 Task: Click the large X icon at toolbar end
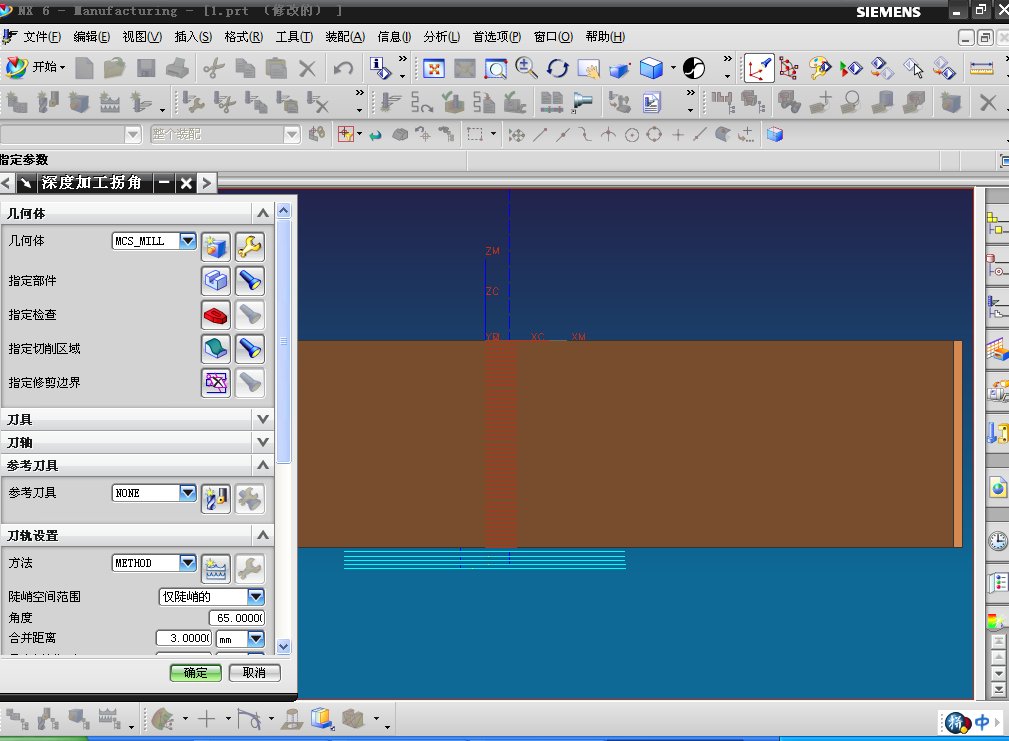[988, 103]
